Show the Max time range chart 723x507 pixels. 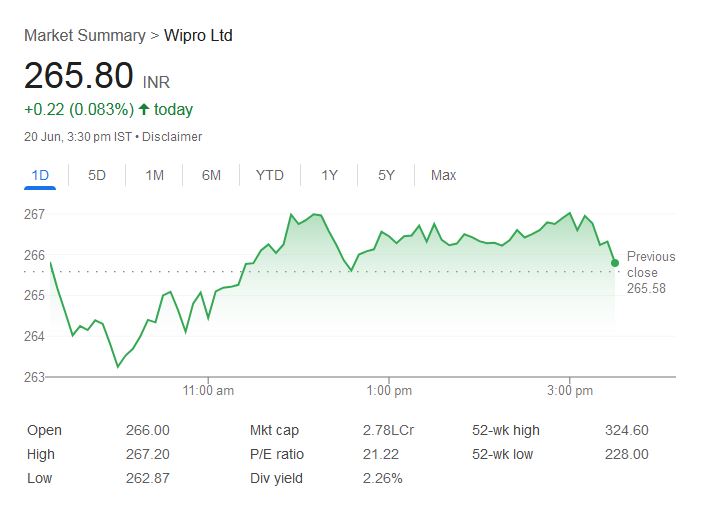click(443, 175)
